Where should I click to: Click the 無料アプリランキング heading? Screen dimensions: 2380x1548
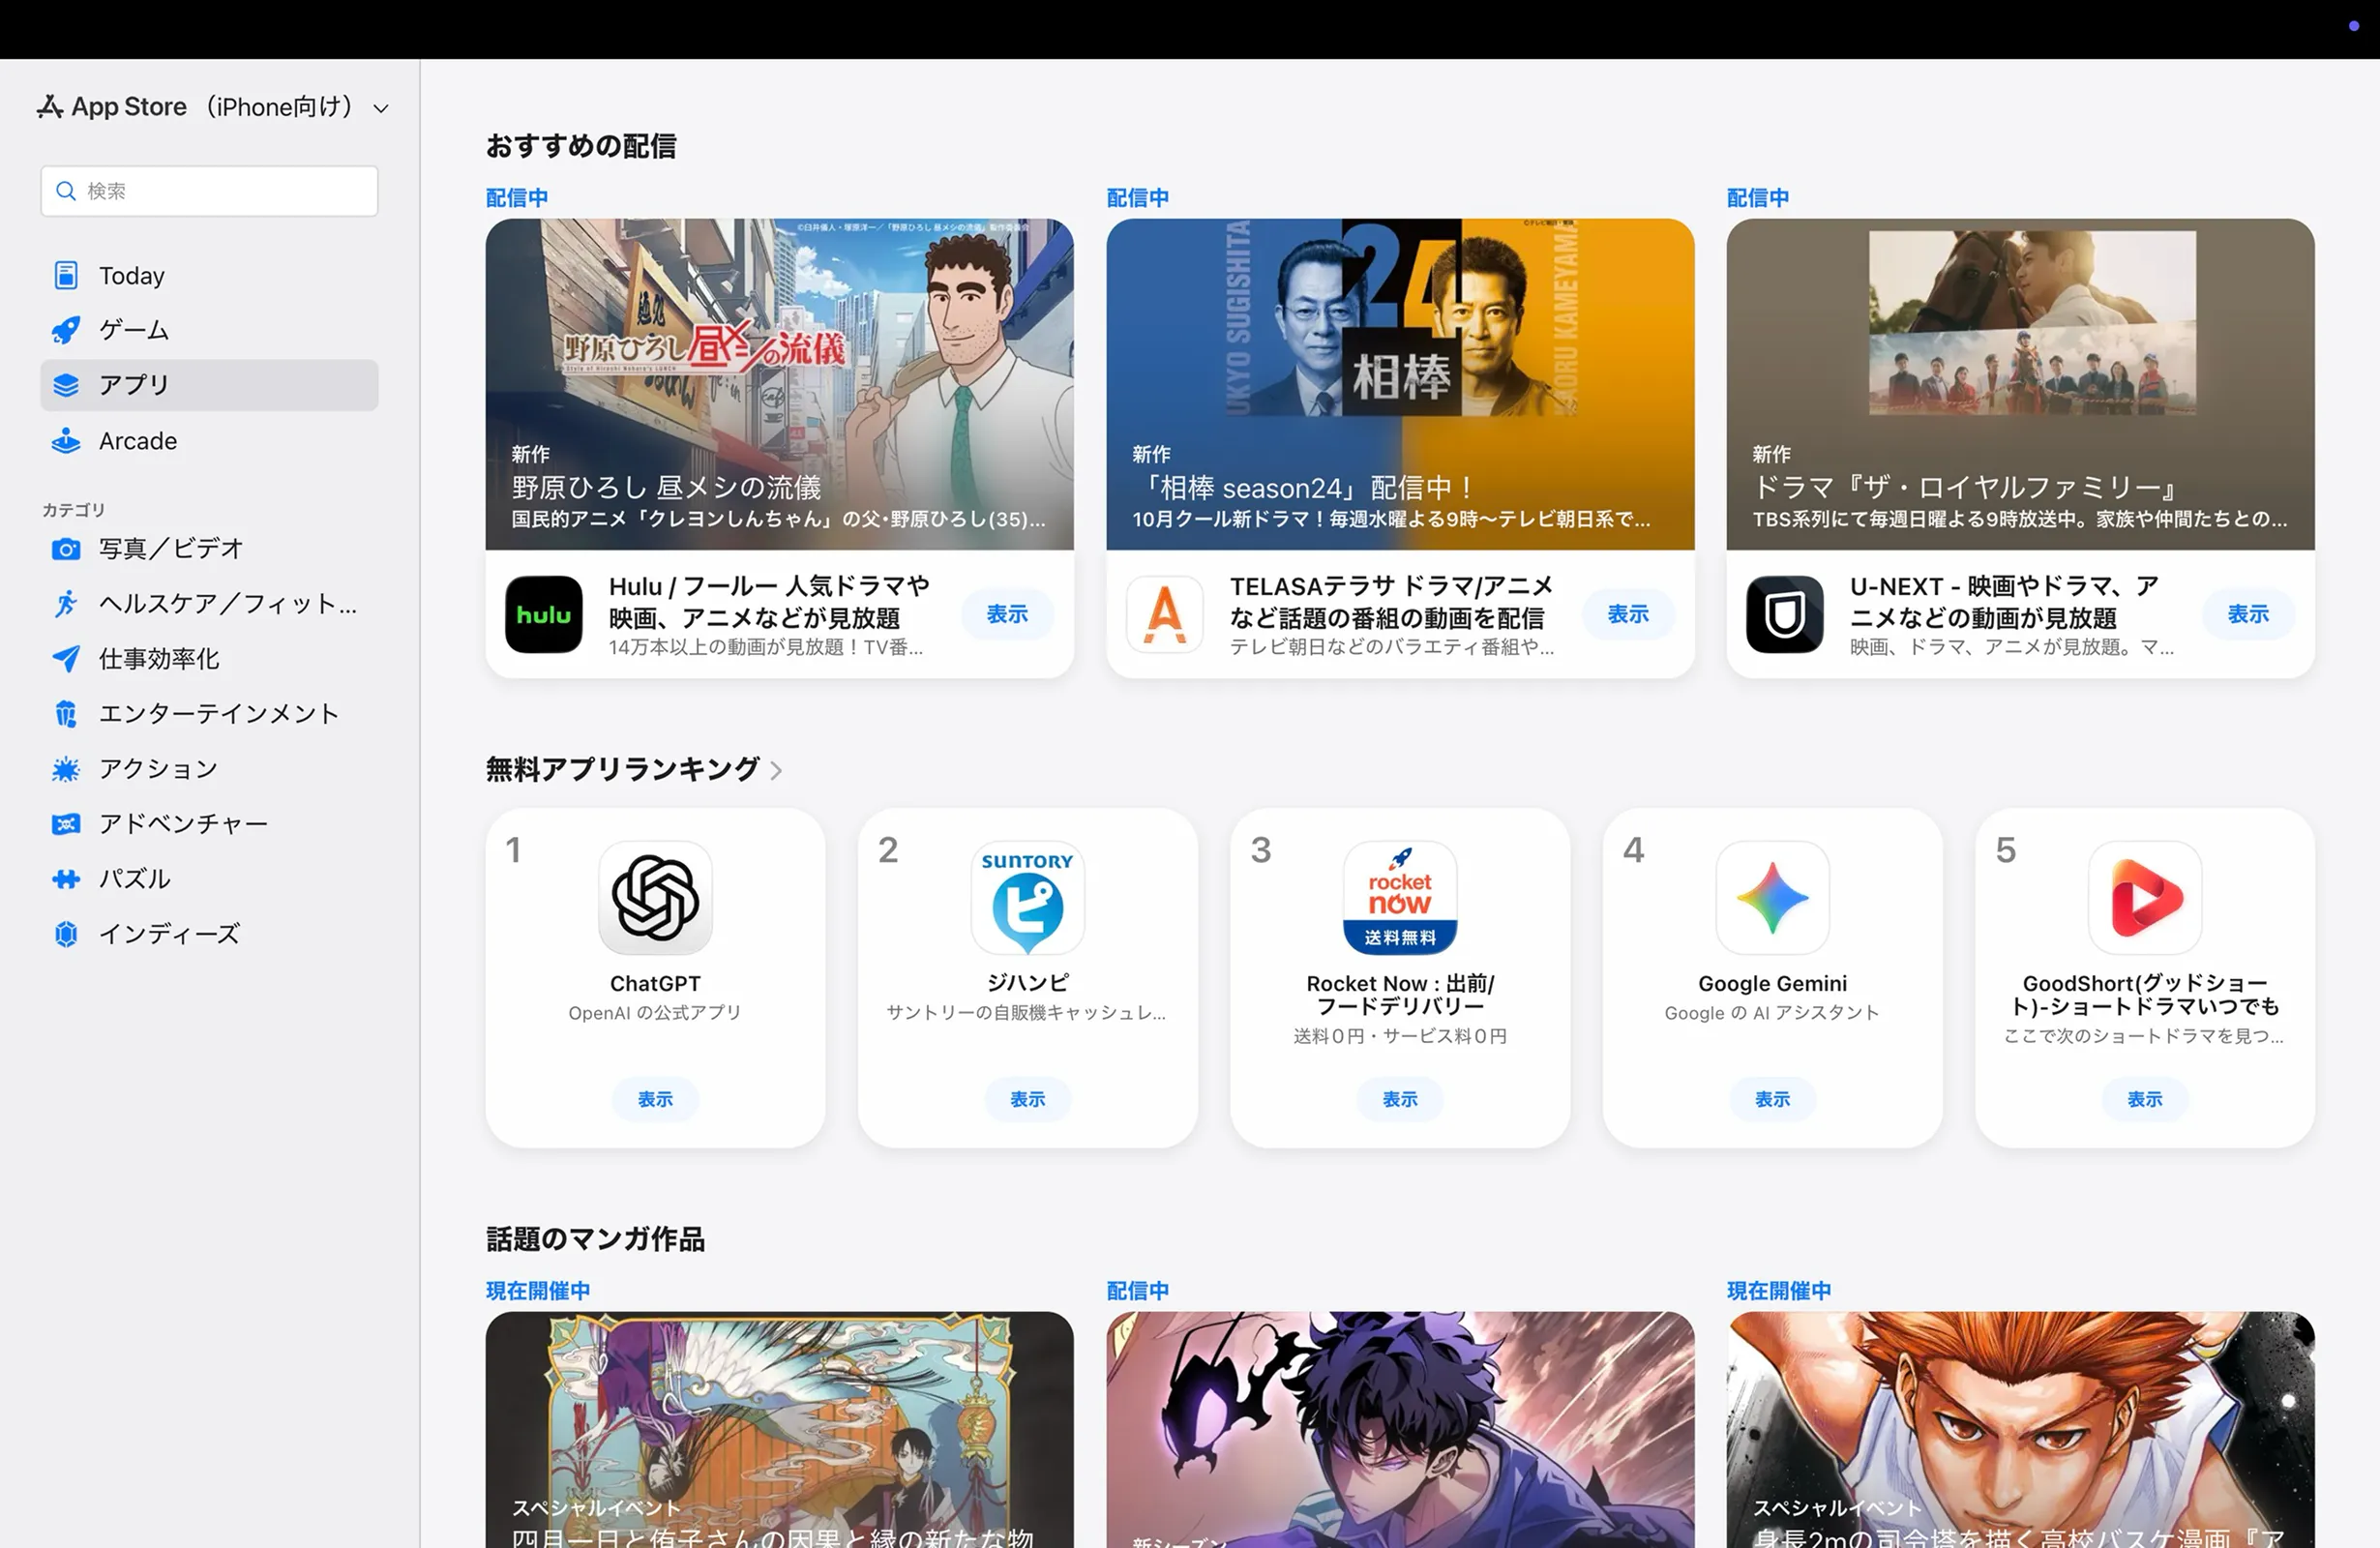(x=623, y=769)
